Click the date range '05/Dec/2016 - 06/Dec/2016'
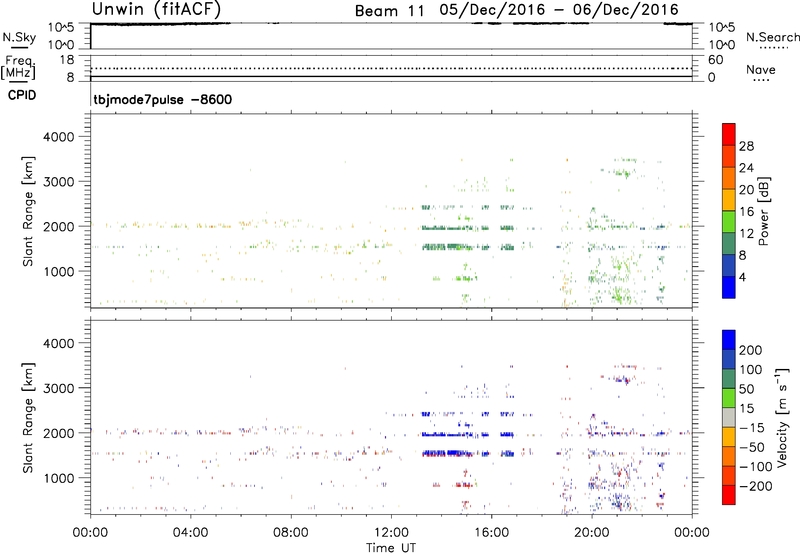Viewport: 800px width, 554px height. [559, 10]
